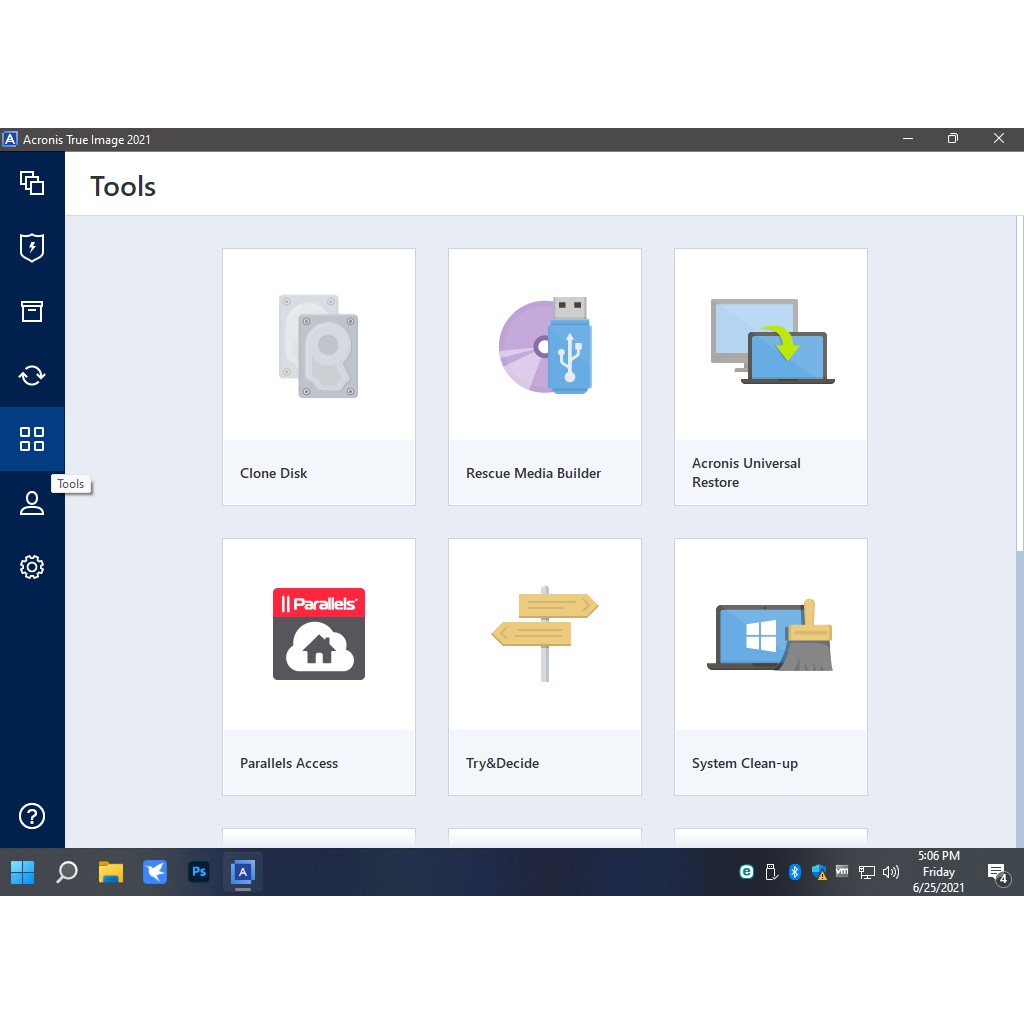This screenshot has width=1024, height=1024.
Task: Open Acronis Universal Restore tile
Action: tap(770, 376)
